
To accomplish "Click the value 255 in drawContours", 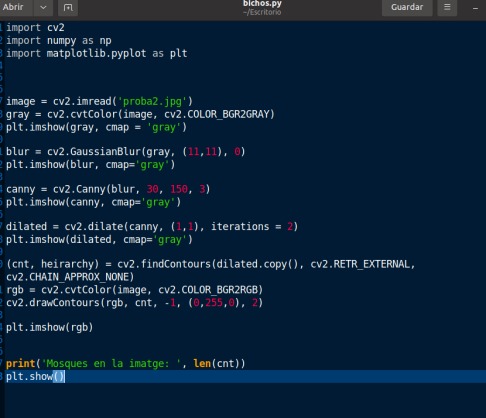I will [214, 303].
